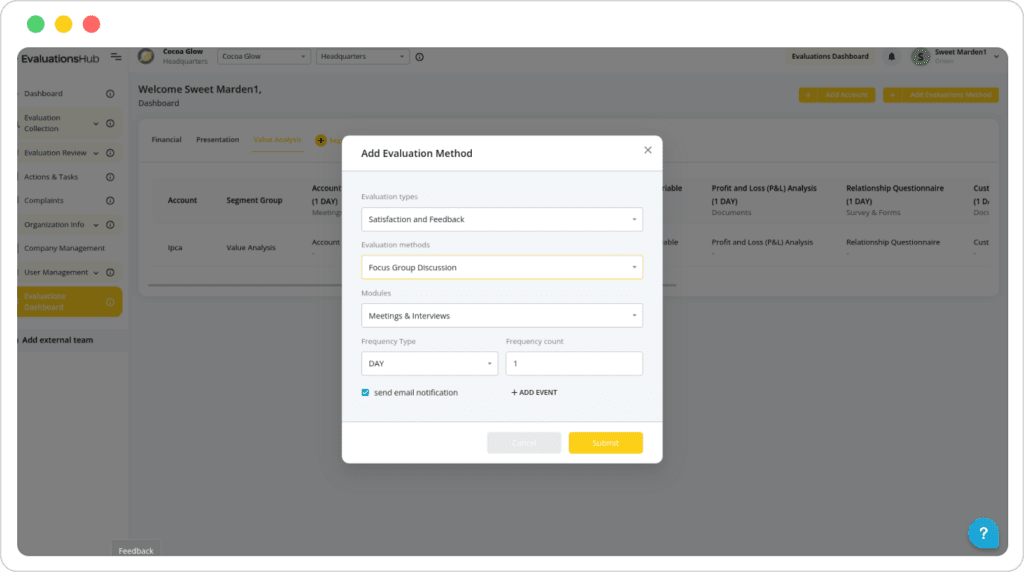The image size is (1024, 572).
Task: Switch to the Presentation tab
Action: coord(217,140)
